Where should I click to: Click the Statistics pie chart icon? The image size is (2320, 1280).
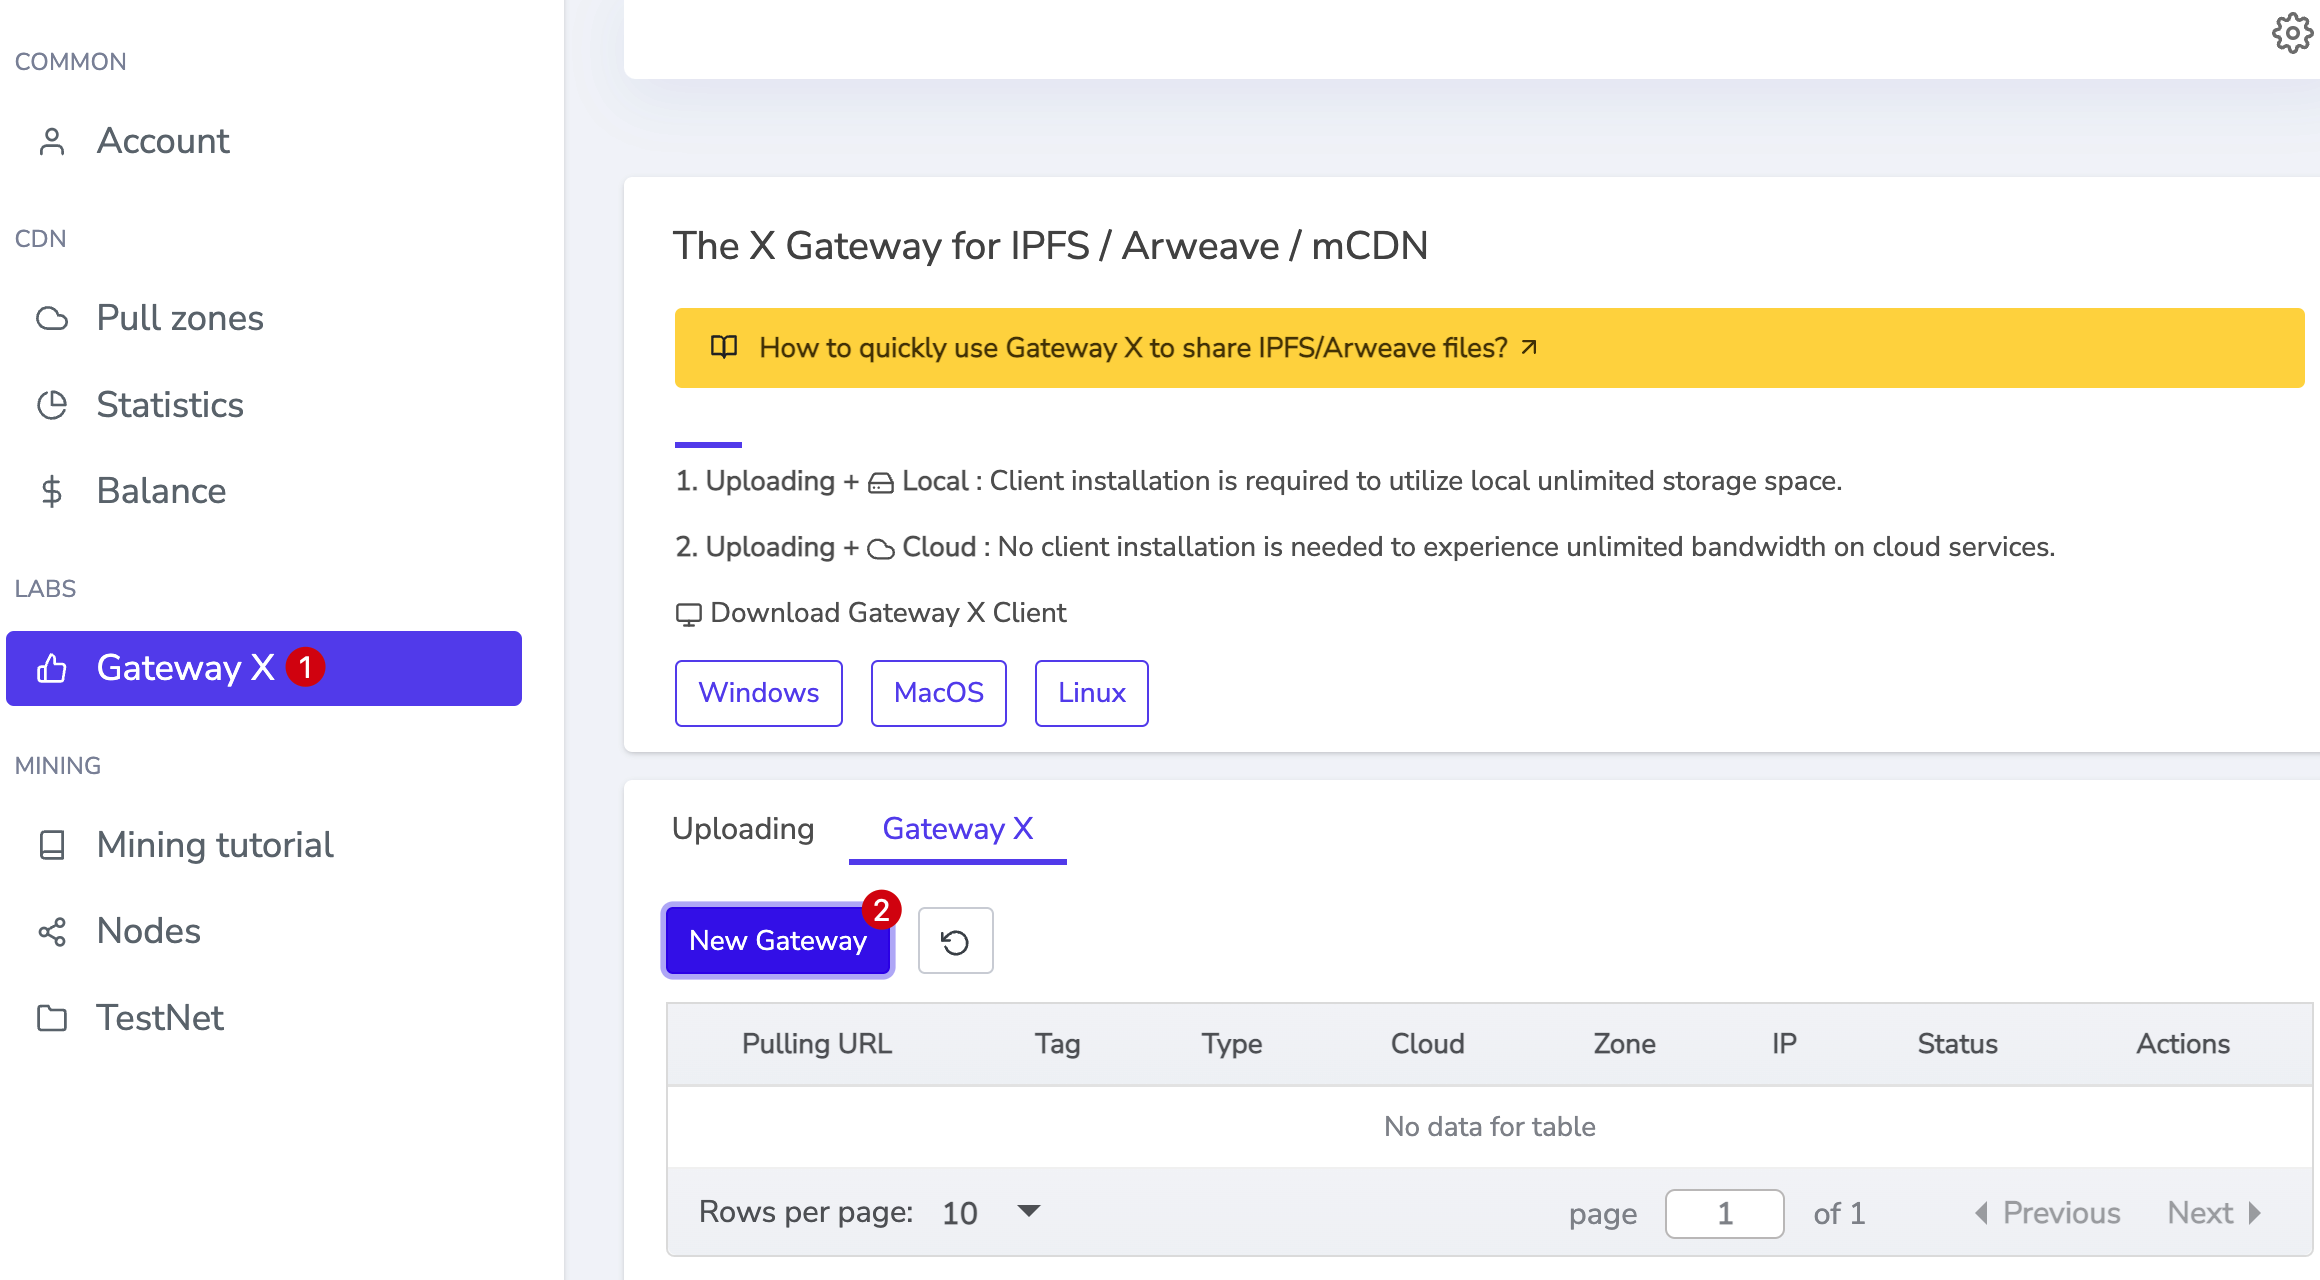pyautogui.click(x=52, y=405)
